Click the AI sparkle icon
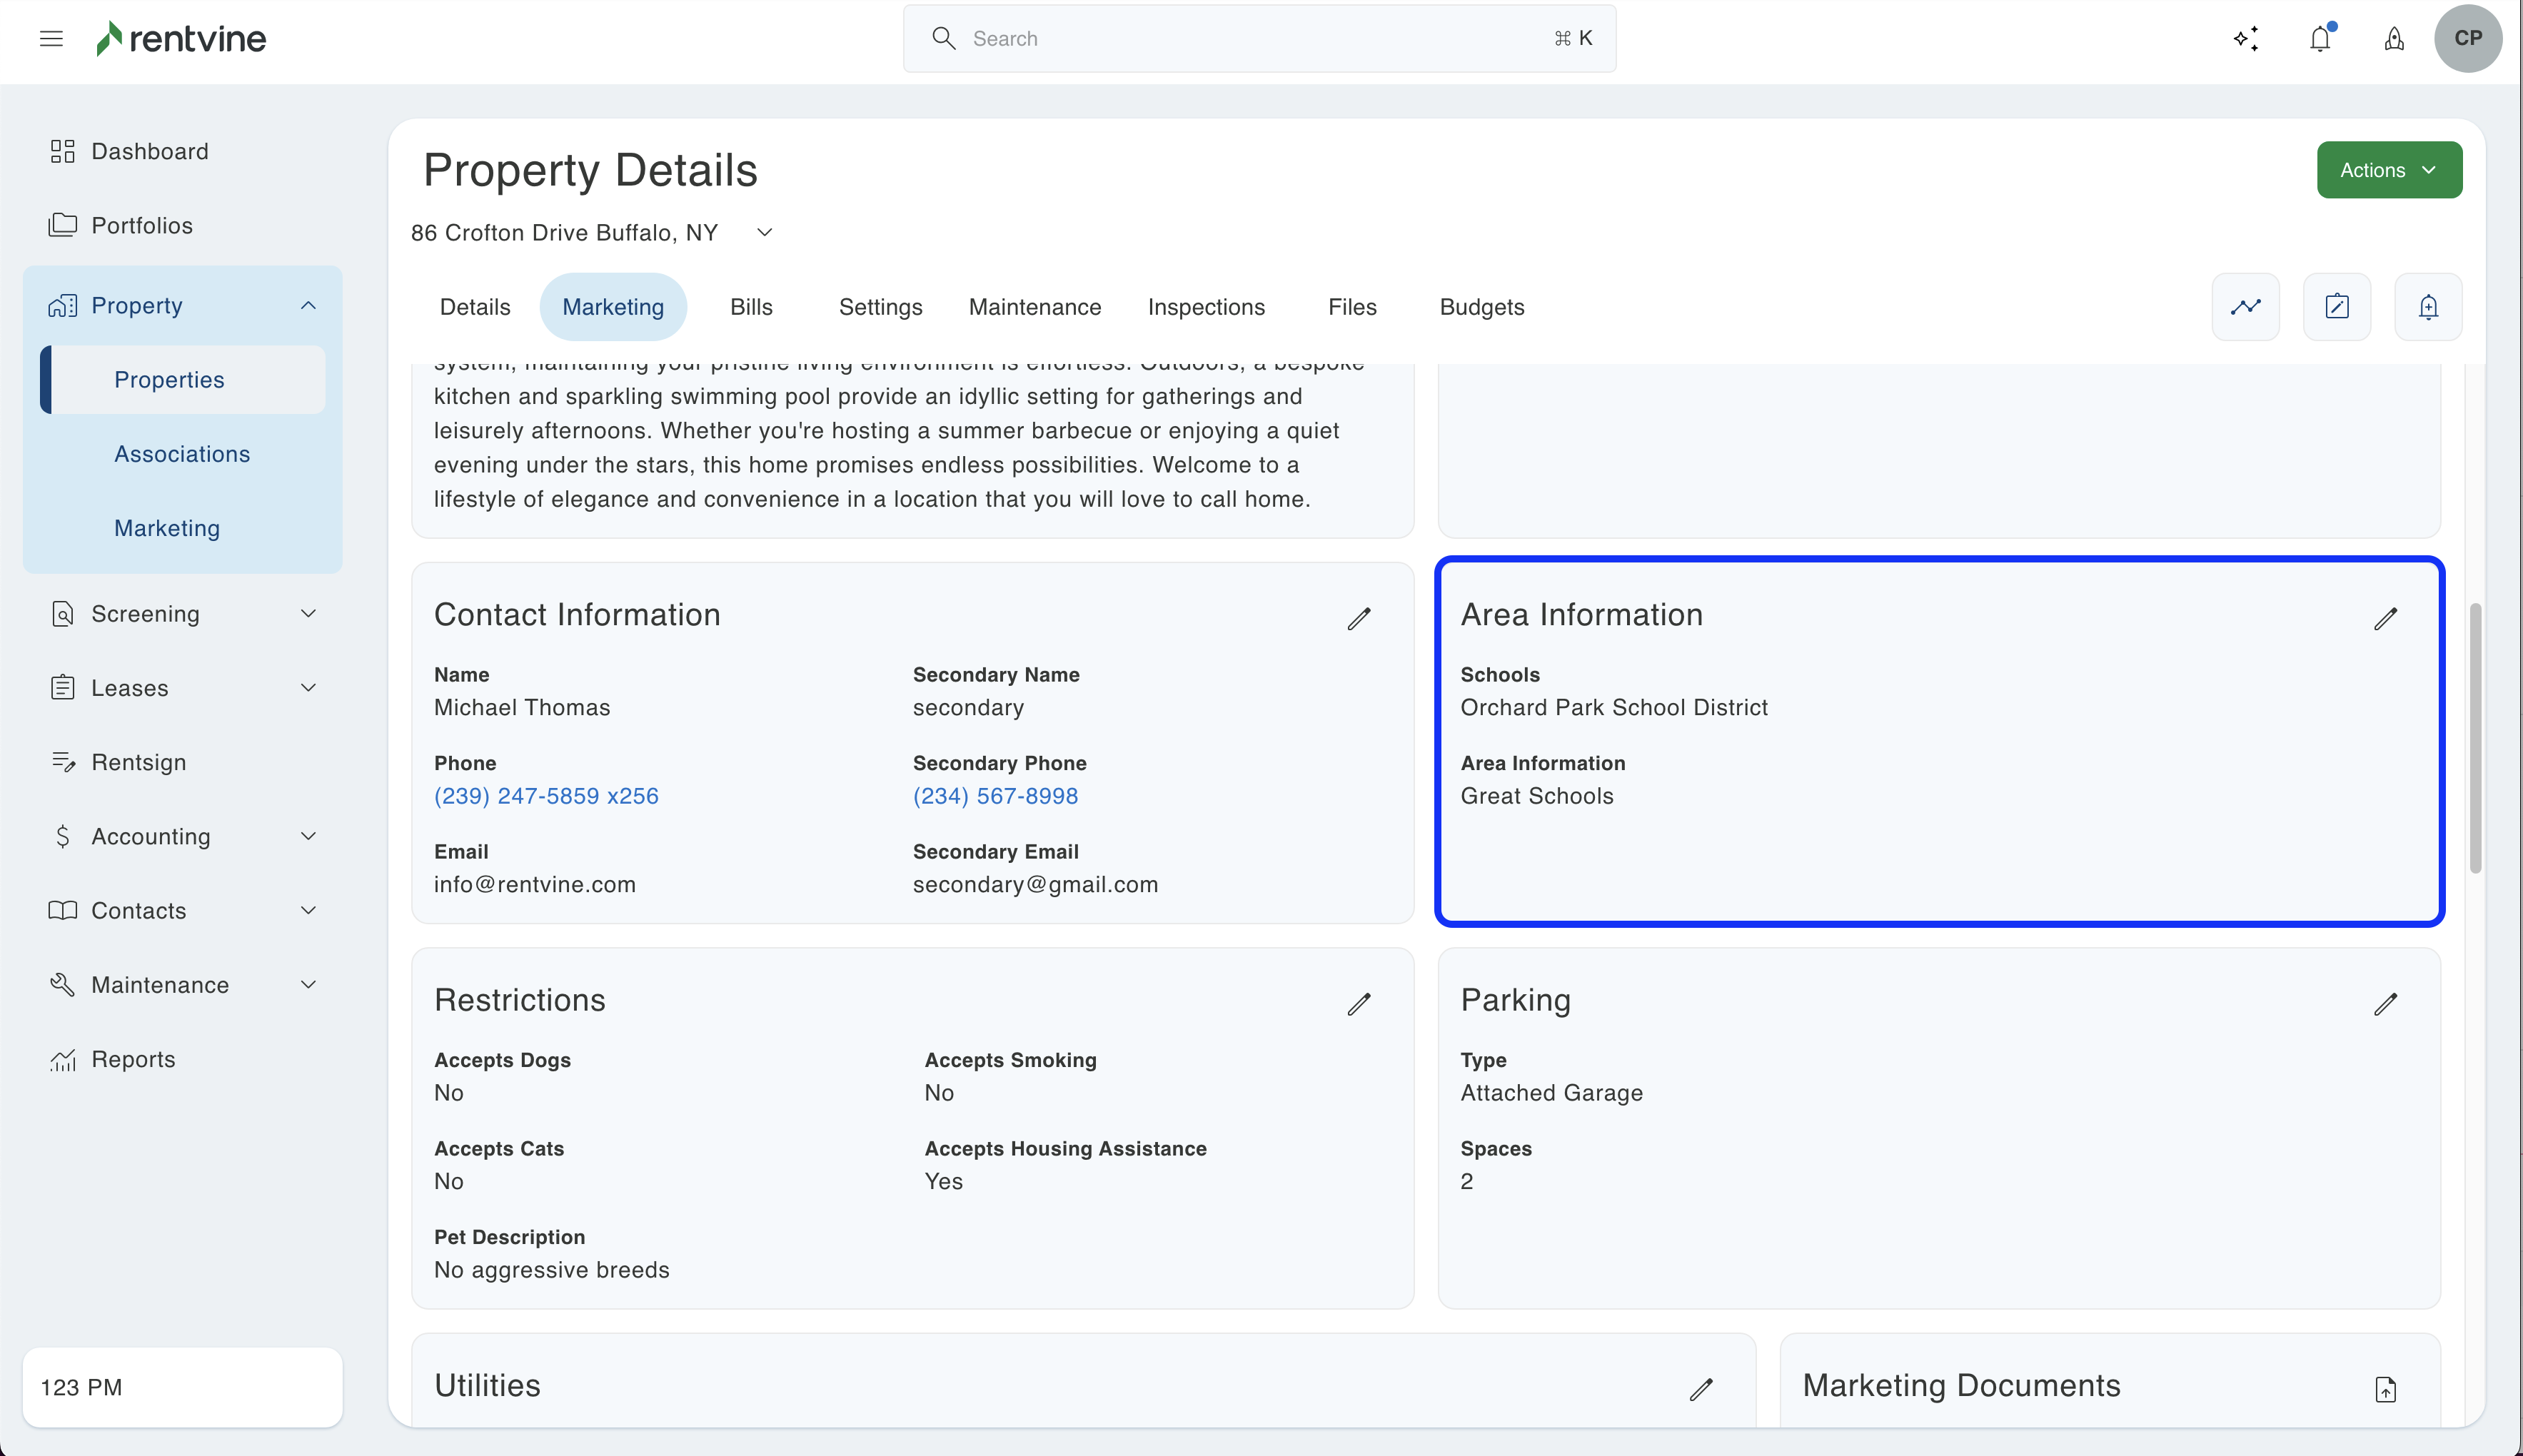 click(x=2246, y=38)
